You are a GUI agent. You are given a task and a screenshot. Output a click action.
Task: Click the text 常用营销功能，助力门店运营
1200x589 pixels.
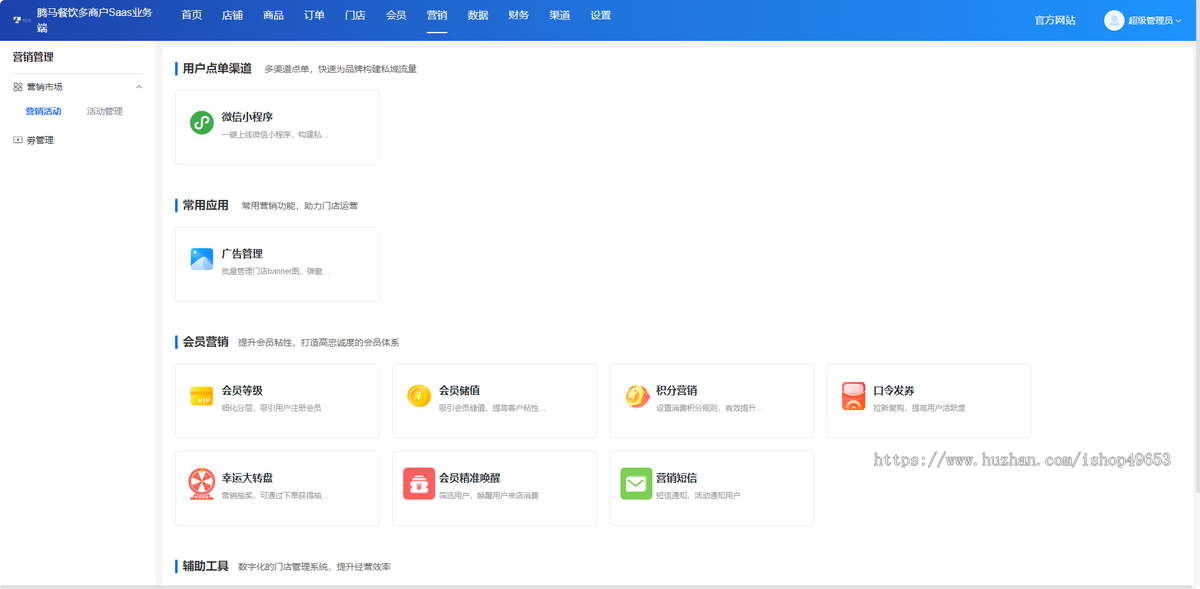[x=299, y=206]
